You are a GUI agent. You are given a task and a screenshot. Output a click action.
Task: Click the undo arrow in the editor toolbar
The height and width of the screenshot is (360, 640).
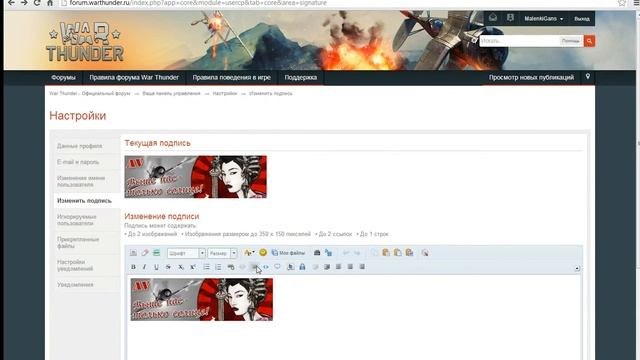(x=346, y=253)
